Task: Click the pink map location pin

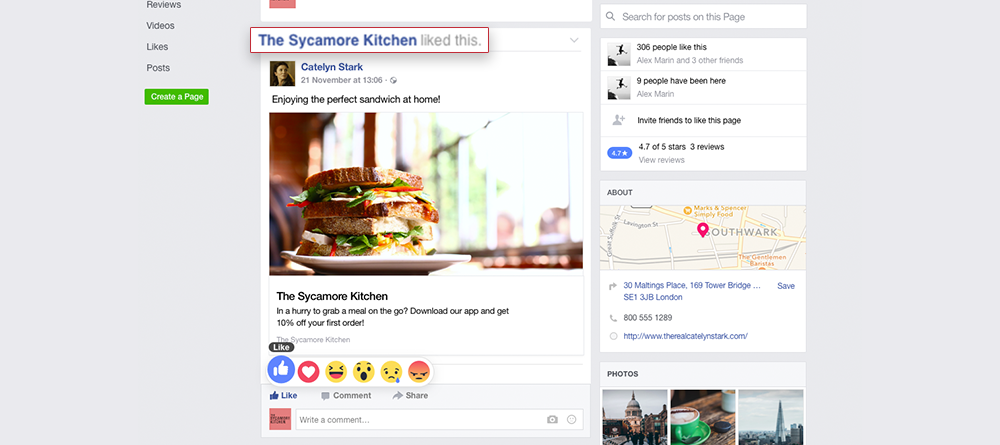Action: coord(703,230)
